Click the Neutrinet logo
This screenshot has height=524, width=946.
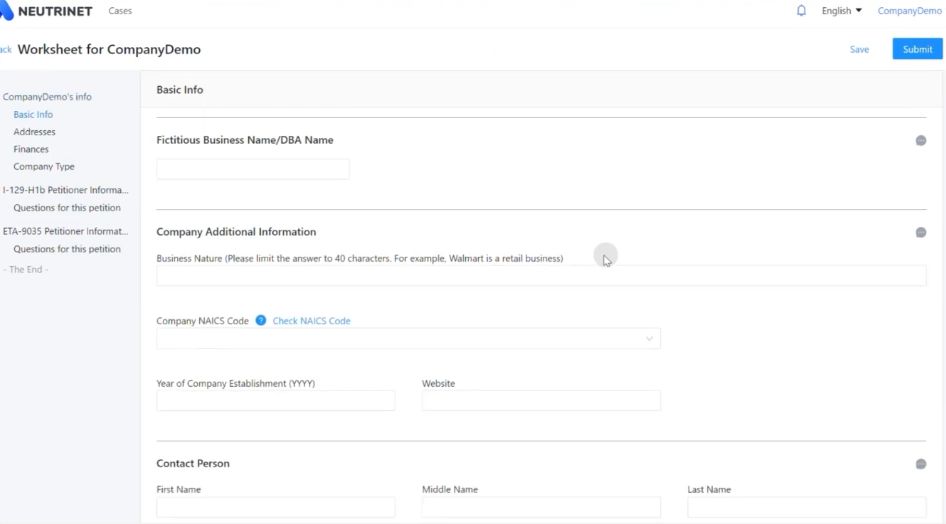[x=46, y=11]
